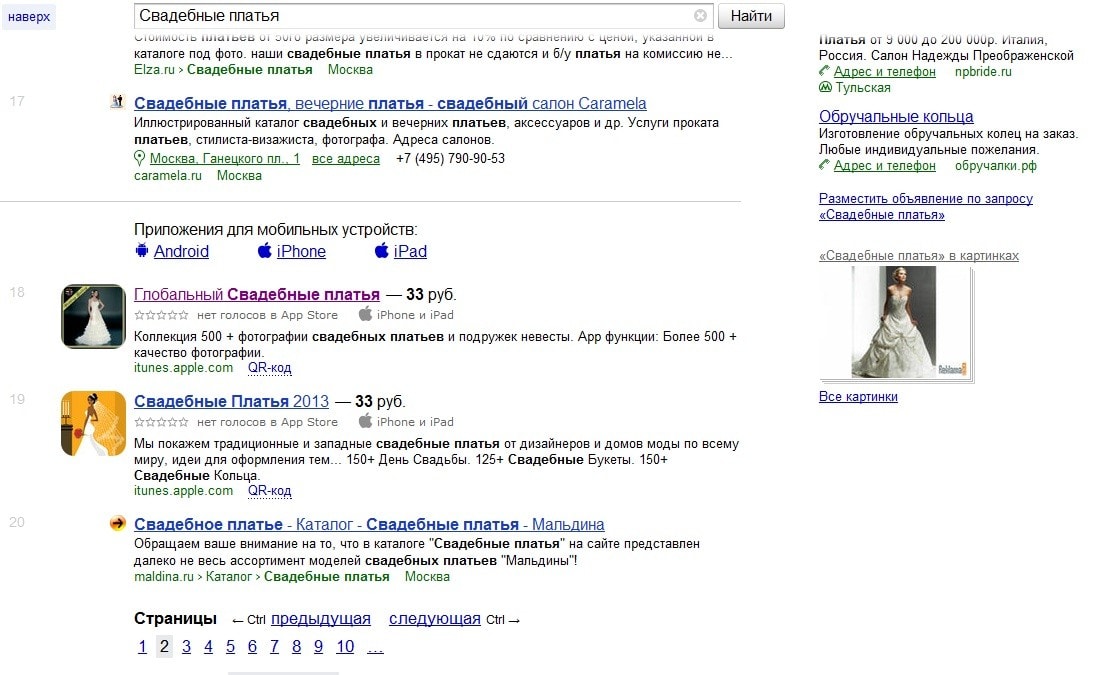Open the Обручальные кольца ad link
This screenshot has width=1101, height=675.
pyautogui.click(x=896, y=117)
